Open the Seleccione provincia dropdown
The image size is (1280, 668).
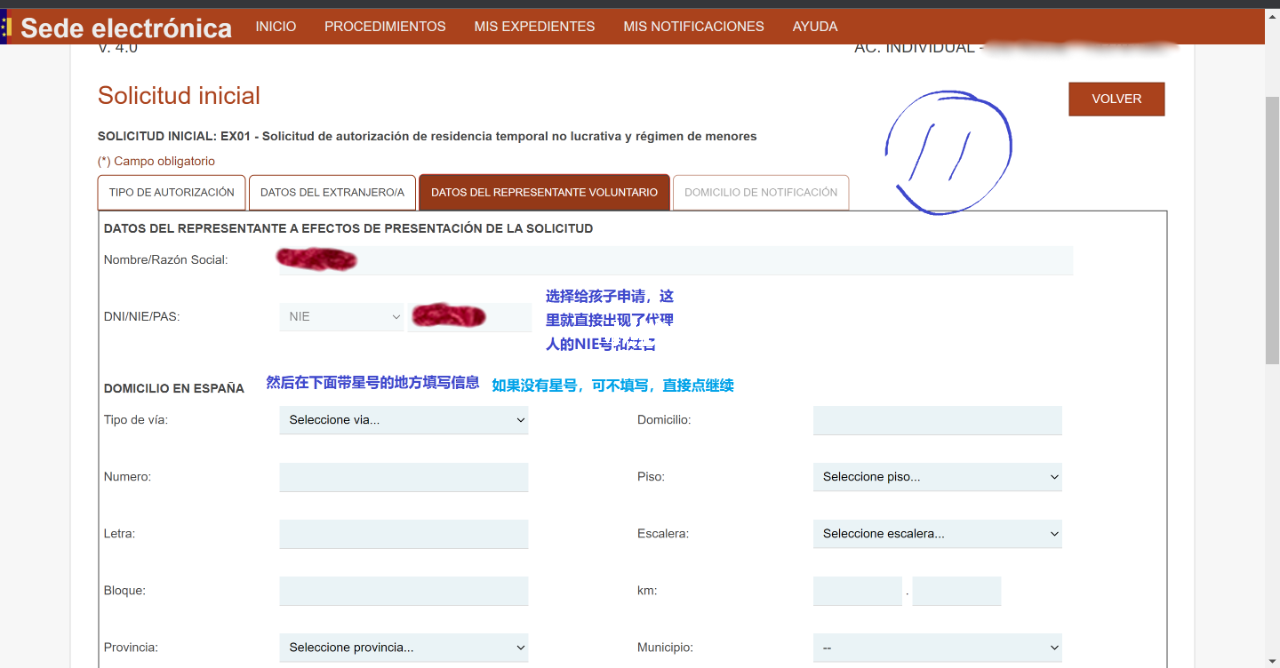tap(404, 647)
